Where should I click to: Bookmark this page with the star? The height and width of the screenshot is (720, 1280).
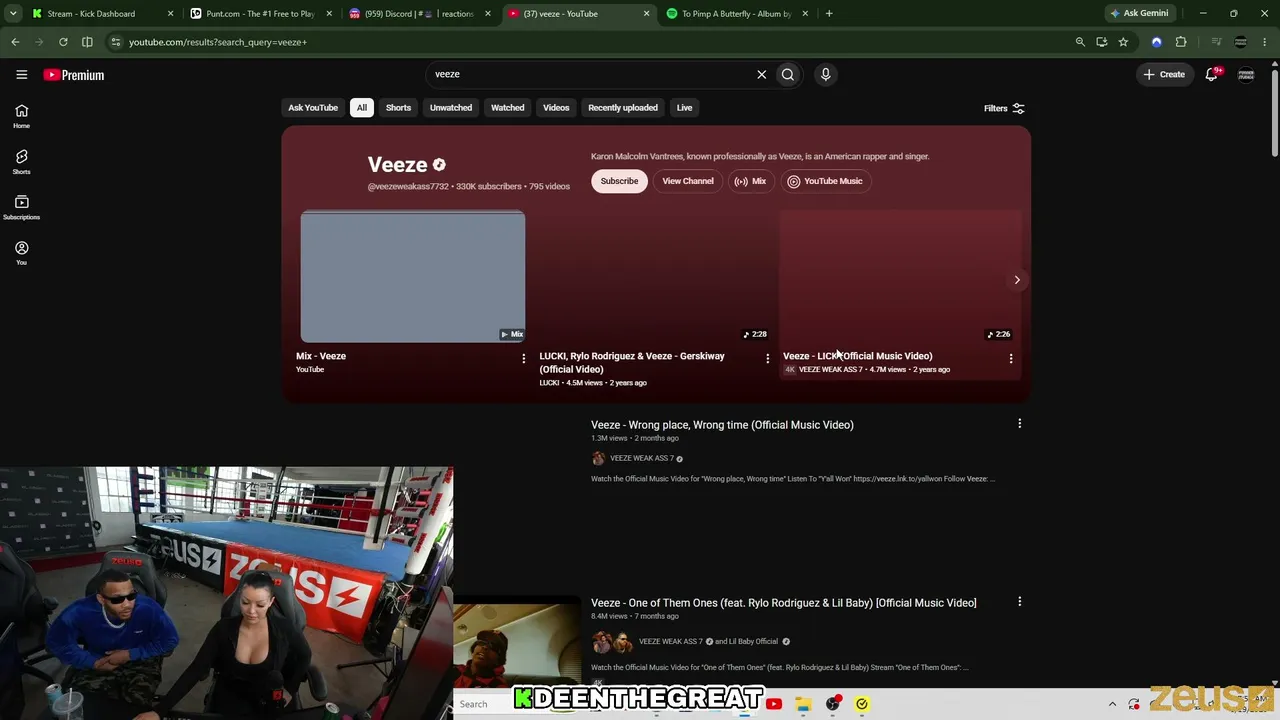[x=1123, y=42]
